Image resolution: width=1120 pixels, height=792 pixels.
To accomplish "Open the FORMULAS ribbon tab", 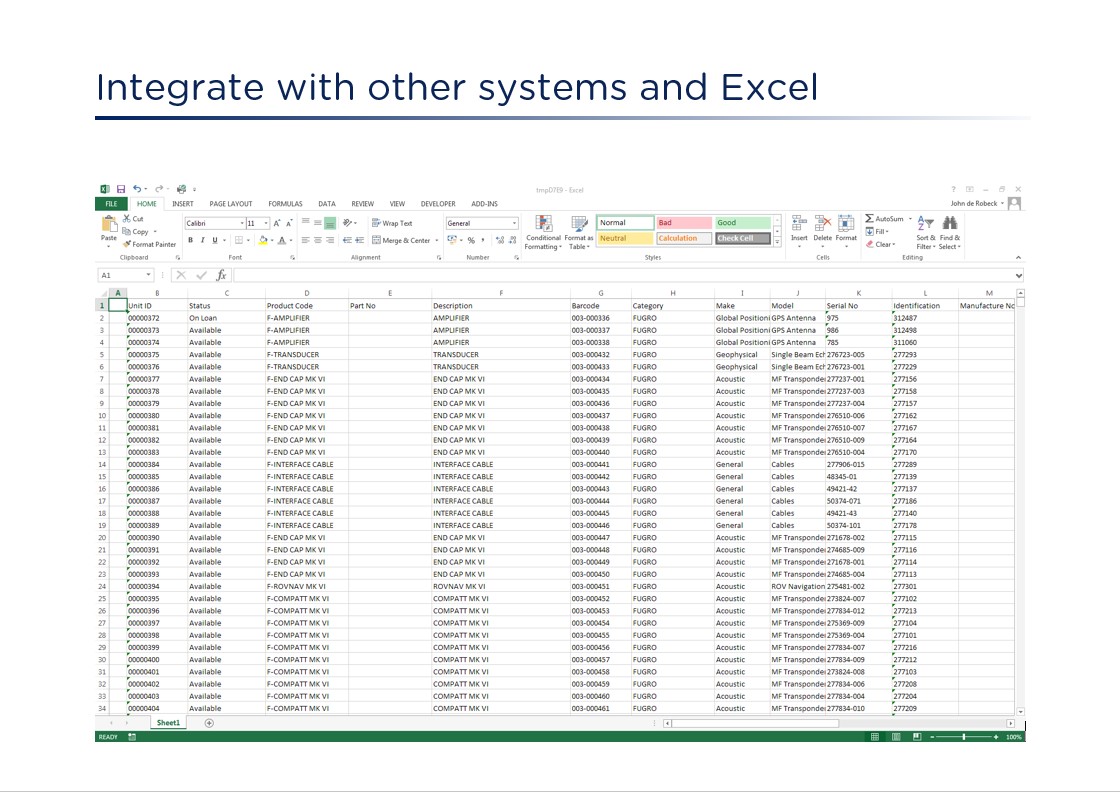I will pyautogui.click(x=285, y=204).
